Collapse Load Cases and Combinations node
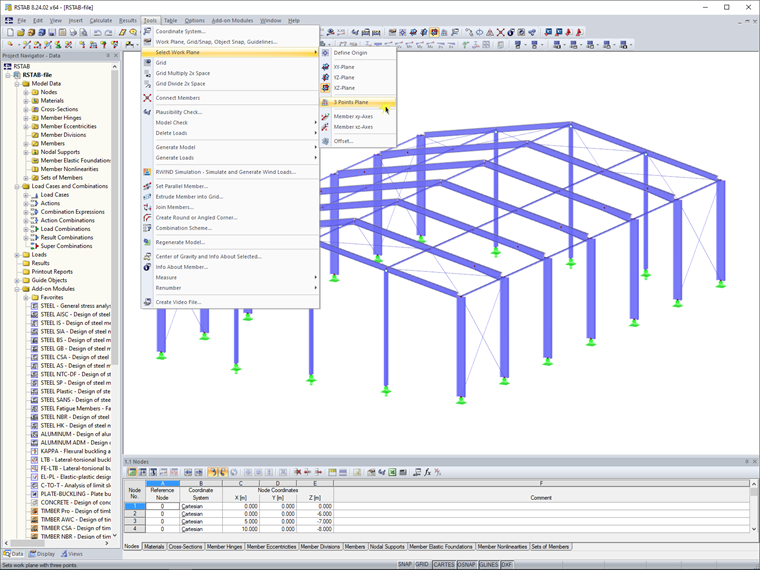The image size is (760, 570). coord(17,186)
